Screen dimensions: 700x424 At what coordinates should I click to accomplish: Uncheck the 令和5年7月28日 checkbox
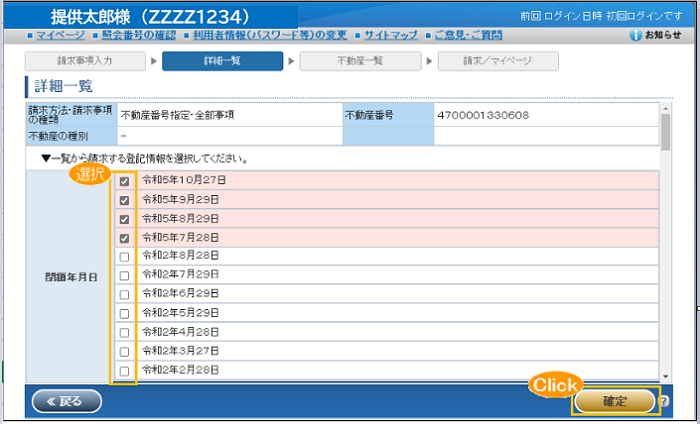coord(124,238)
